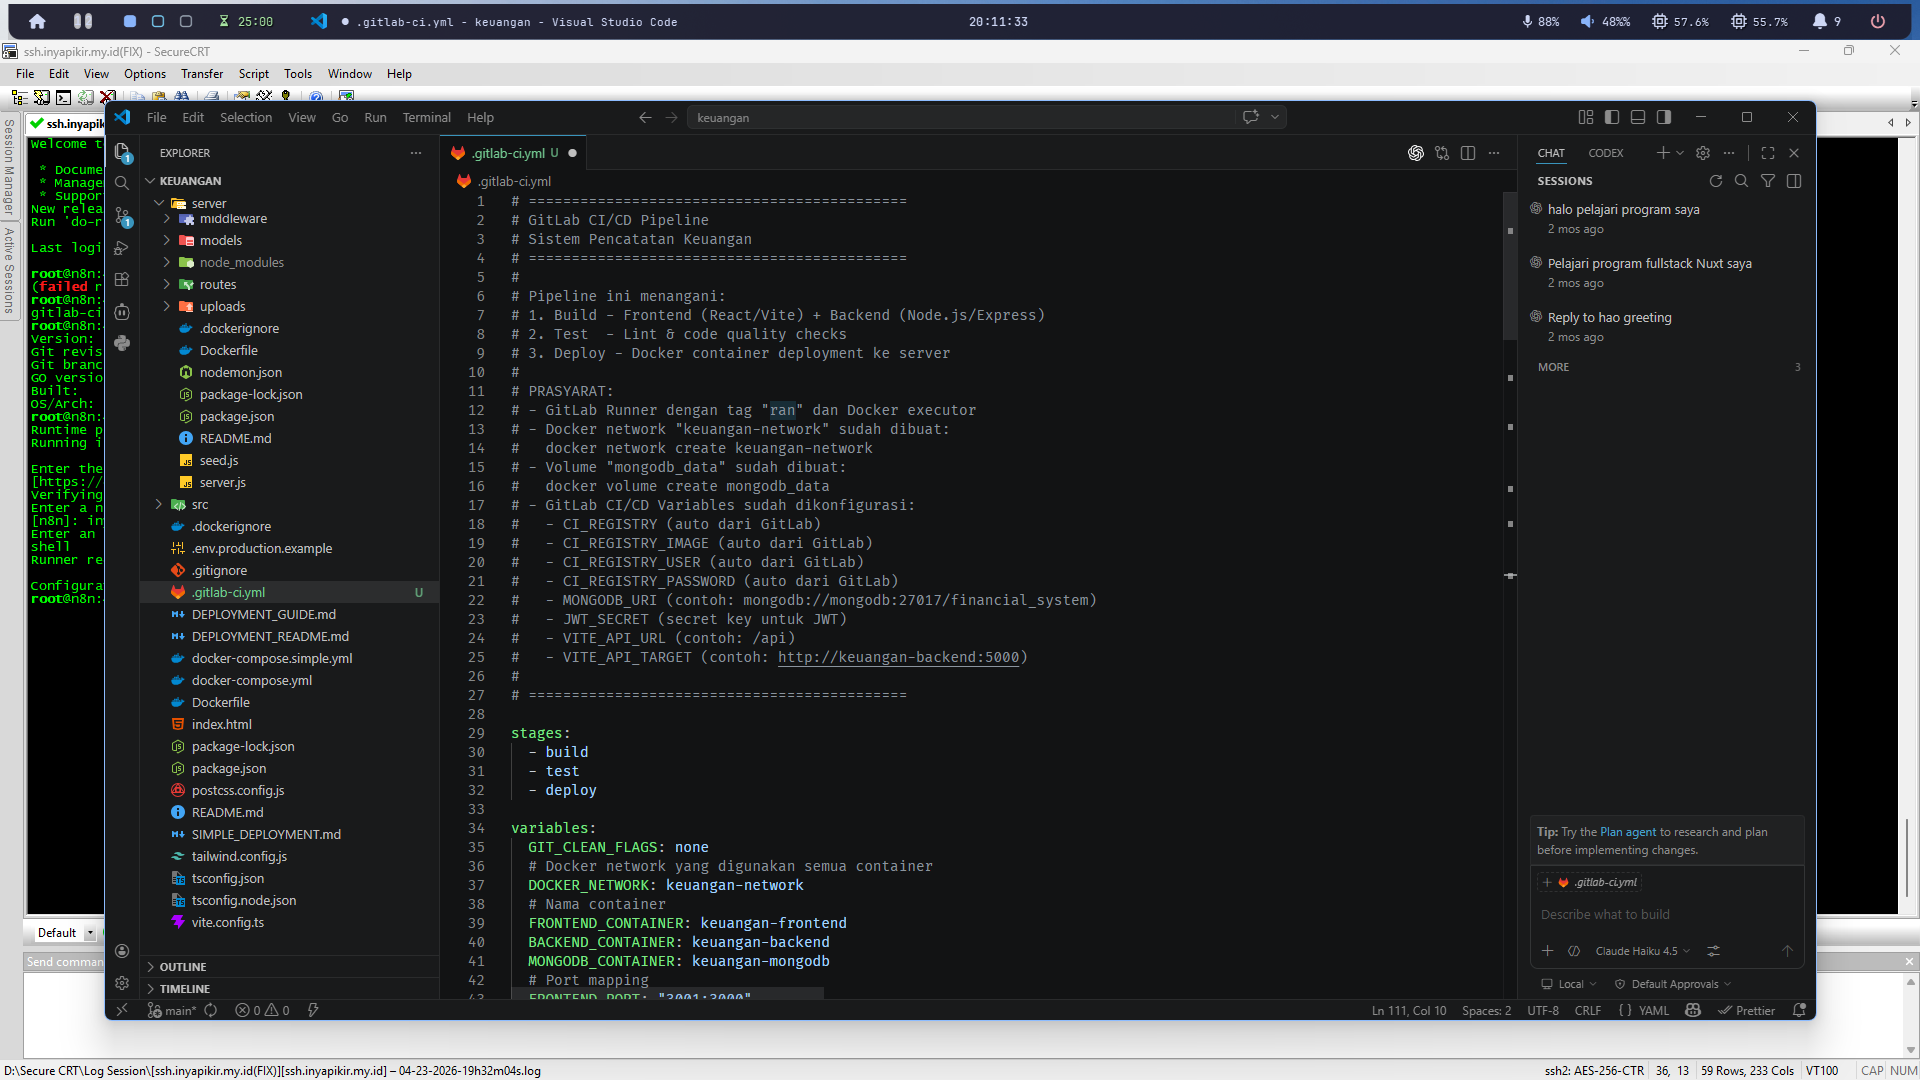
Task: Open remote window indicator in status bar
Action: pos(122,1010)
